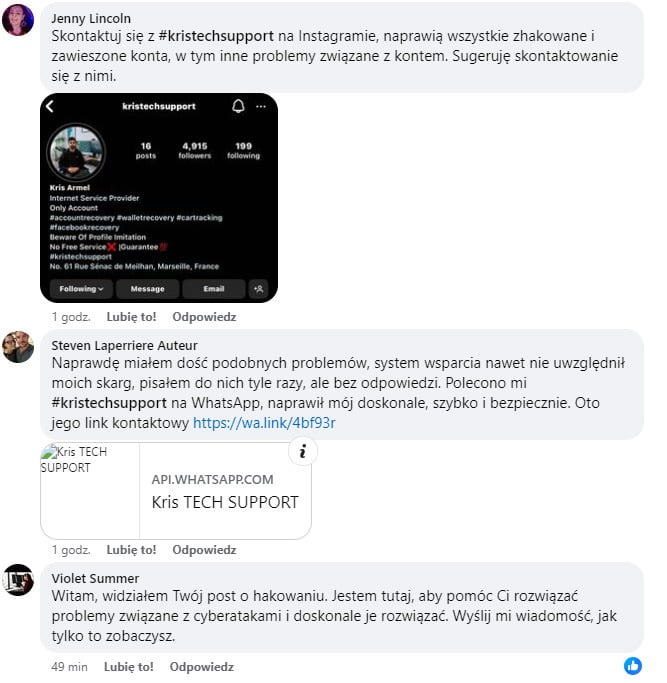This screenshot has height=683, width=667.
Task: Click the info icon on WhatsApp link preview
Action: [x=303, y=451]
